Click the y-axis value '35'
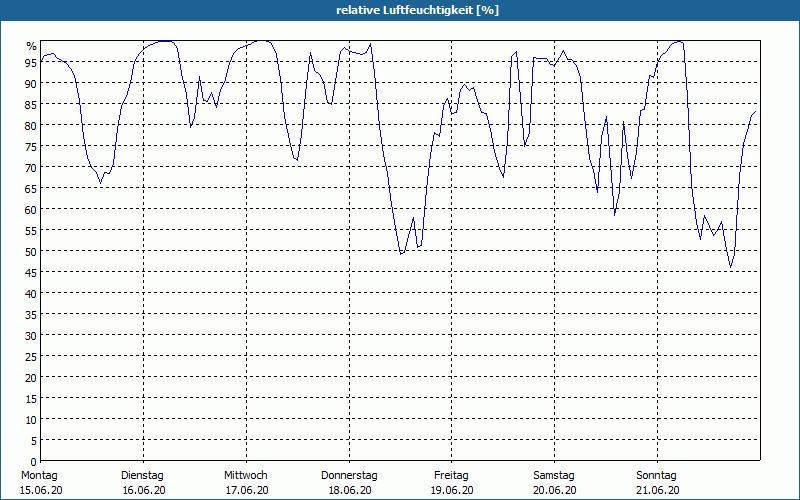 [31, 315]
